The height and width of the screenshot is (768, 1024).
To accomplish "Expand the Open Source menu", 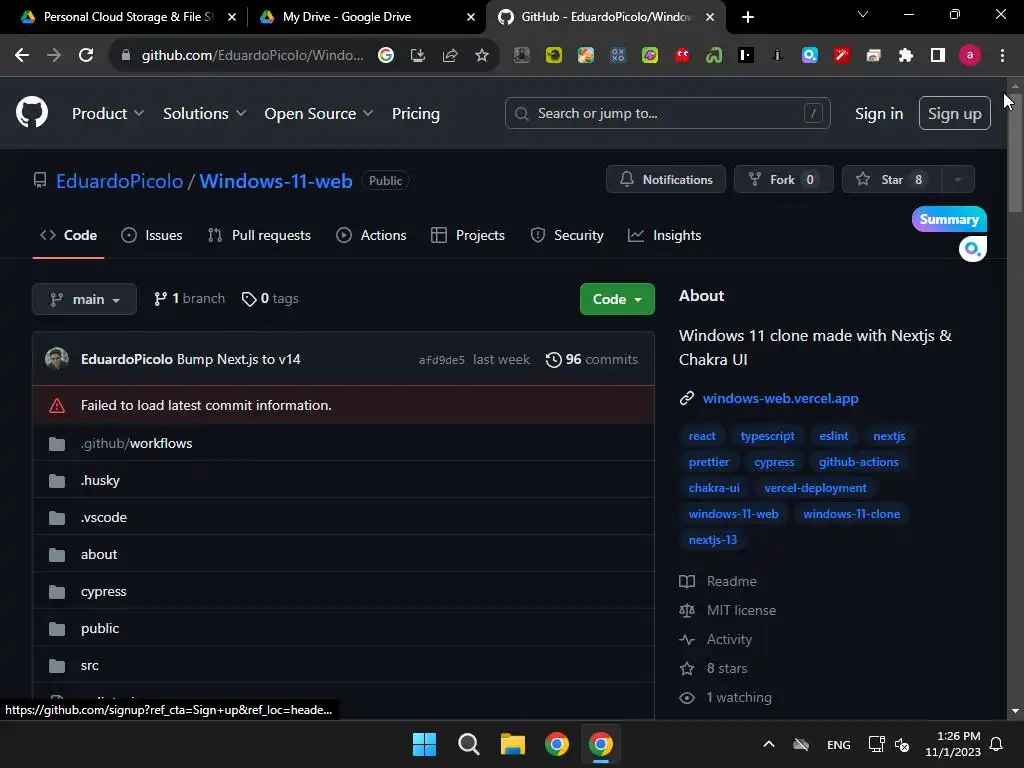I will tap(319, 114).
